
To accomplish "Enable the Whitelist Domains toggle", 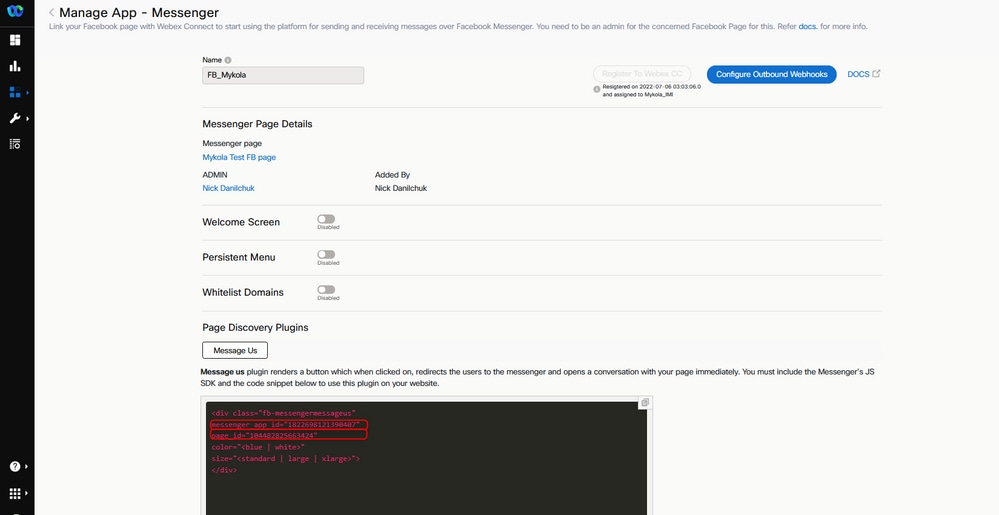I will pyautogui.click(x=326, y=289).
